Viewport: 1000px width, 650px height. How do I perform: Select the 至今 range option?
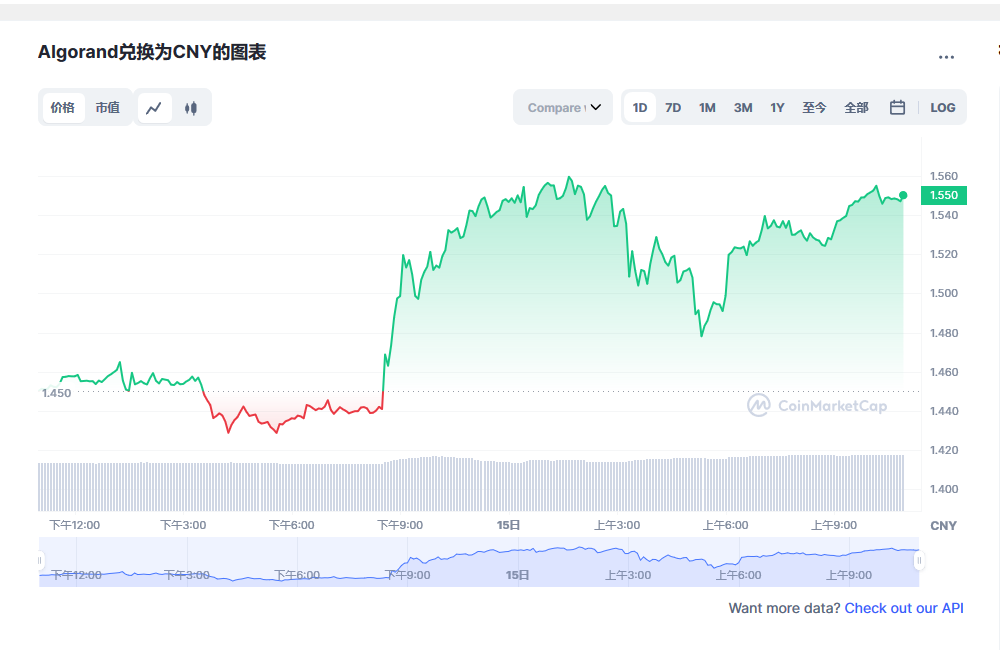(815, 107)
